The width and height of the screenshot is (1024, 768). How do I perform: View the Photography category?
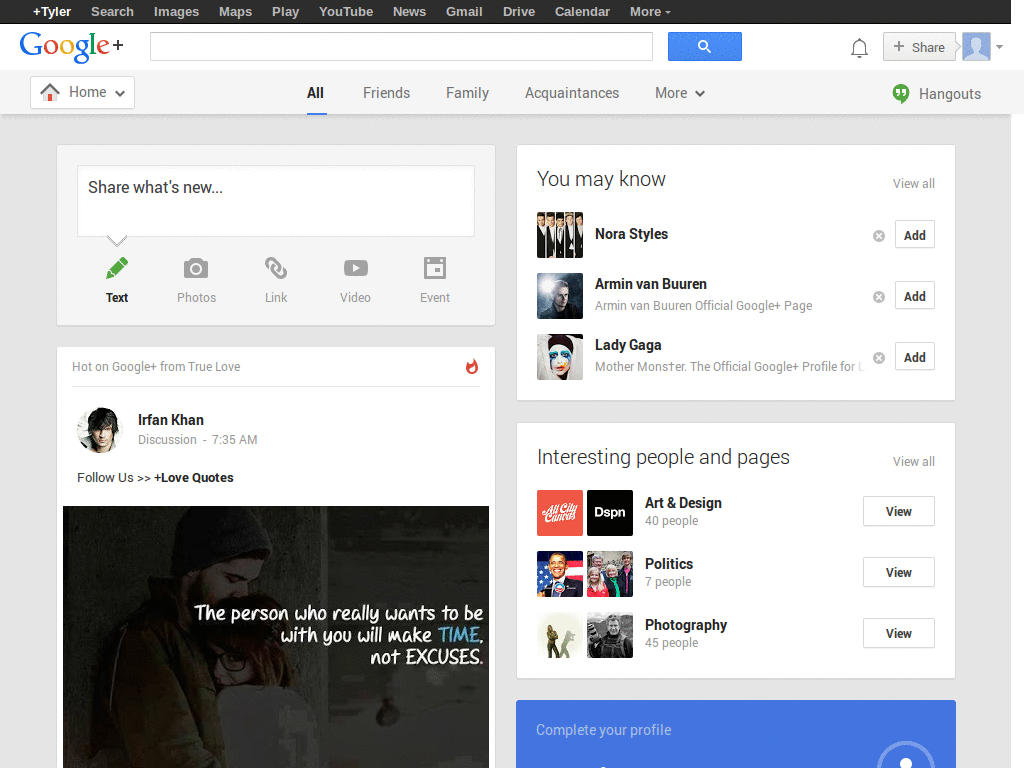click(x=899, y=633)
